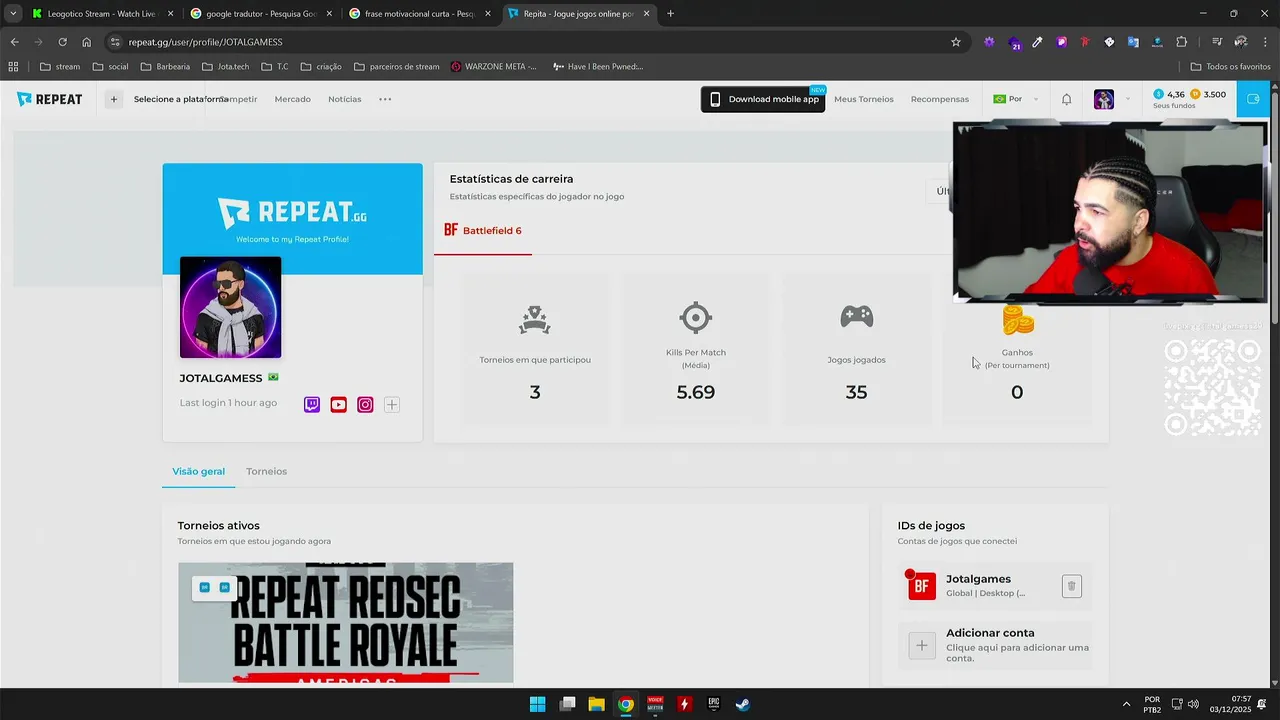Open Notícias in the navbar
1280x720 pixels.
pos(345,99)
